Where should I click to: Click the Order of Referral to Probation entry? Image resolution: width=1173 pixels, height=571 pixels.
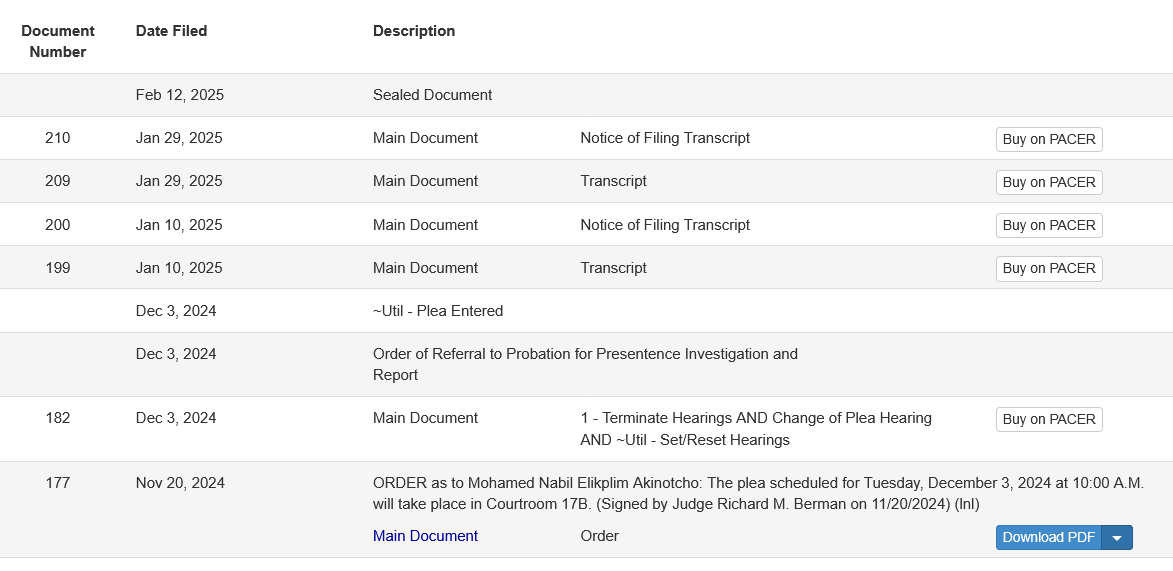coord(585,364)
